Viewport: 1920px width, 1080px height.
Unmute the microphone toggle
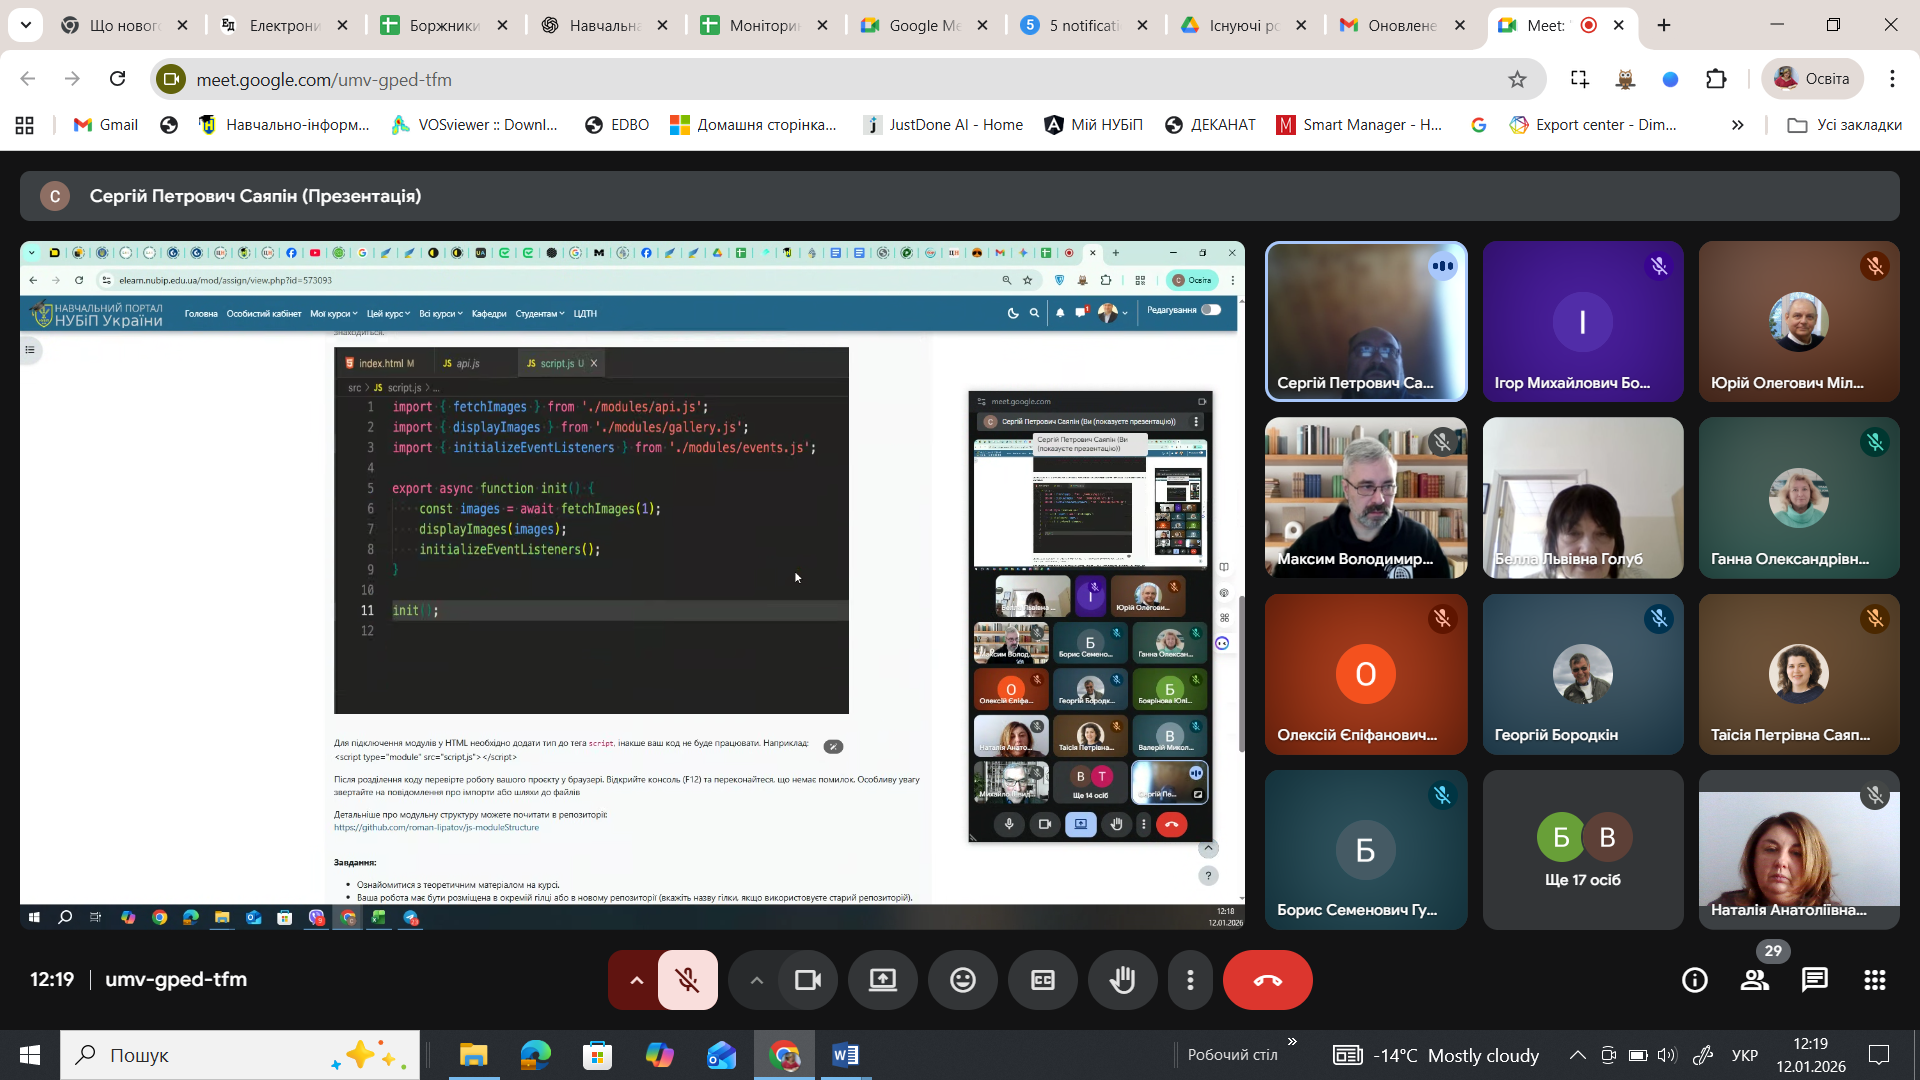688,980
